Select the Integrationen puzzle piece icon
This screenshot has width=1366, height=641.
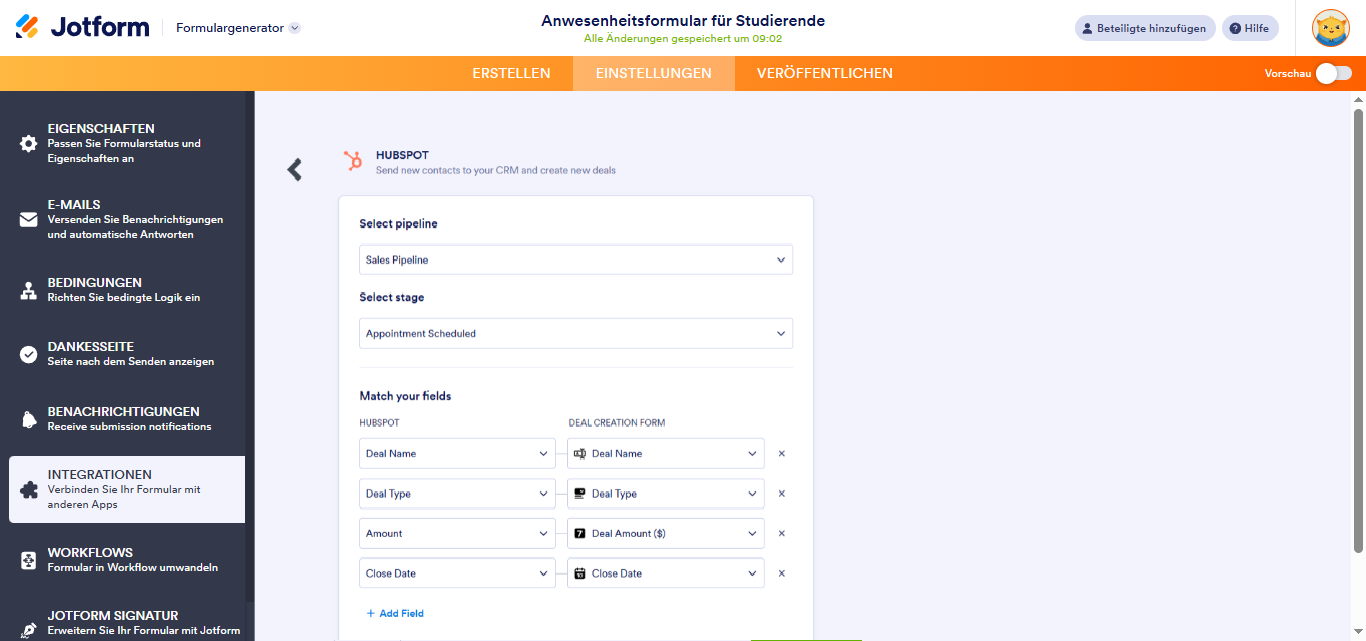point(28,489)
